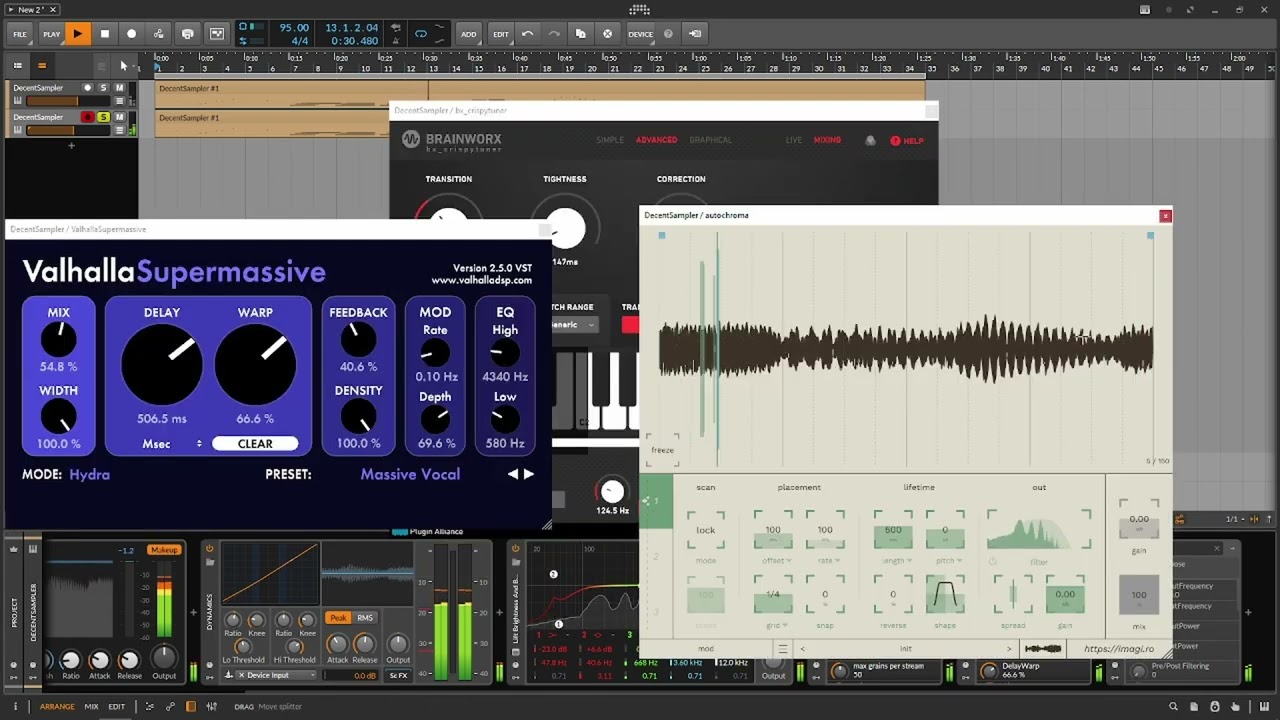The image size is (1280, 720).
Task: Toggle arranger loop mode
Action: tap(420, 34)
